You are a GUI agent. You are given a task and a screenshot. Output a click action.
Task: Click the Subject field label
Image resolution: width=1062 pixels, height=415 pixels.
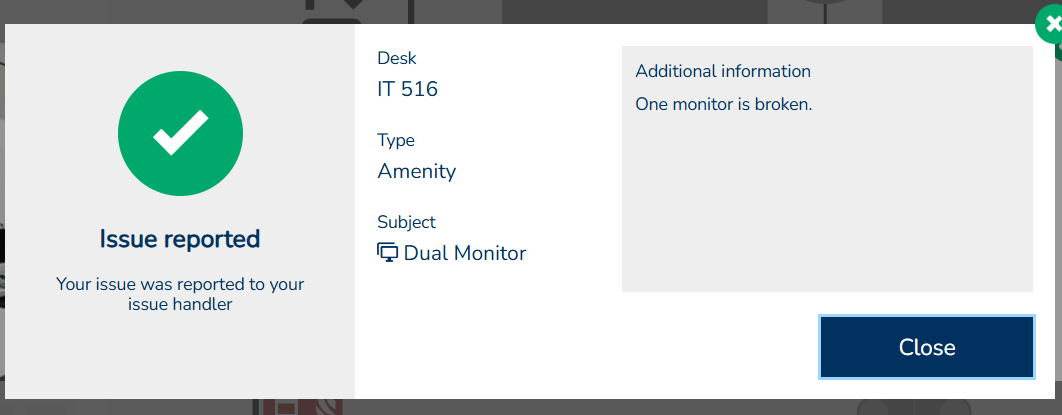pos(406,222)
